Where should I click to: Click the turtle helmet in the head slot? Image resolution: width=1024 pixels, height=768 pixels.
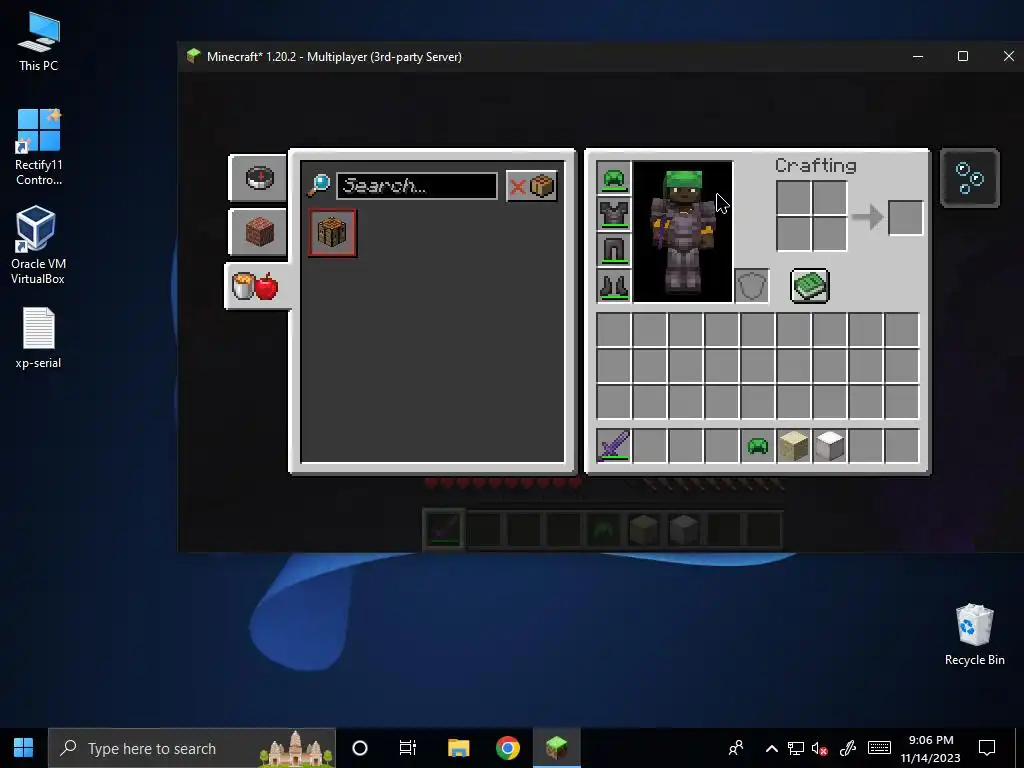(614, 178)
